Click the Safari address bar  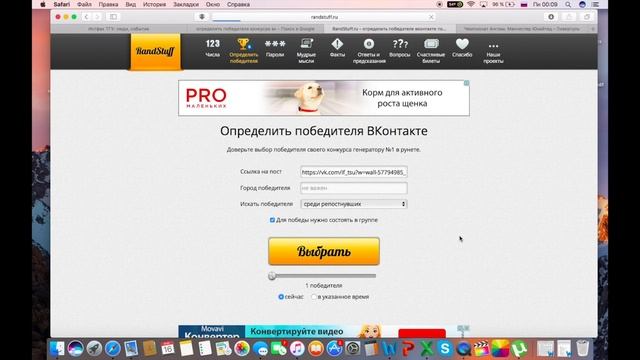324,17
